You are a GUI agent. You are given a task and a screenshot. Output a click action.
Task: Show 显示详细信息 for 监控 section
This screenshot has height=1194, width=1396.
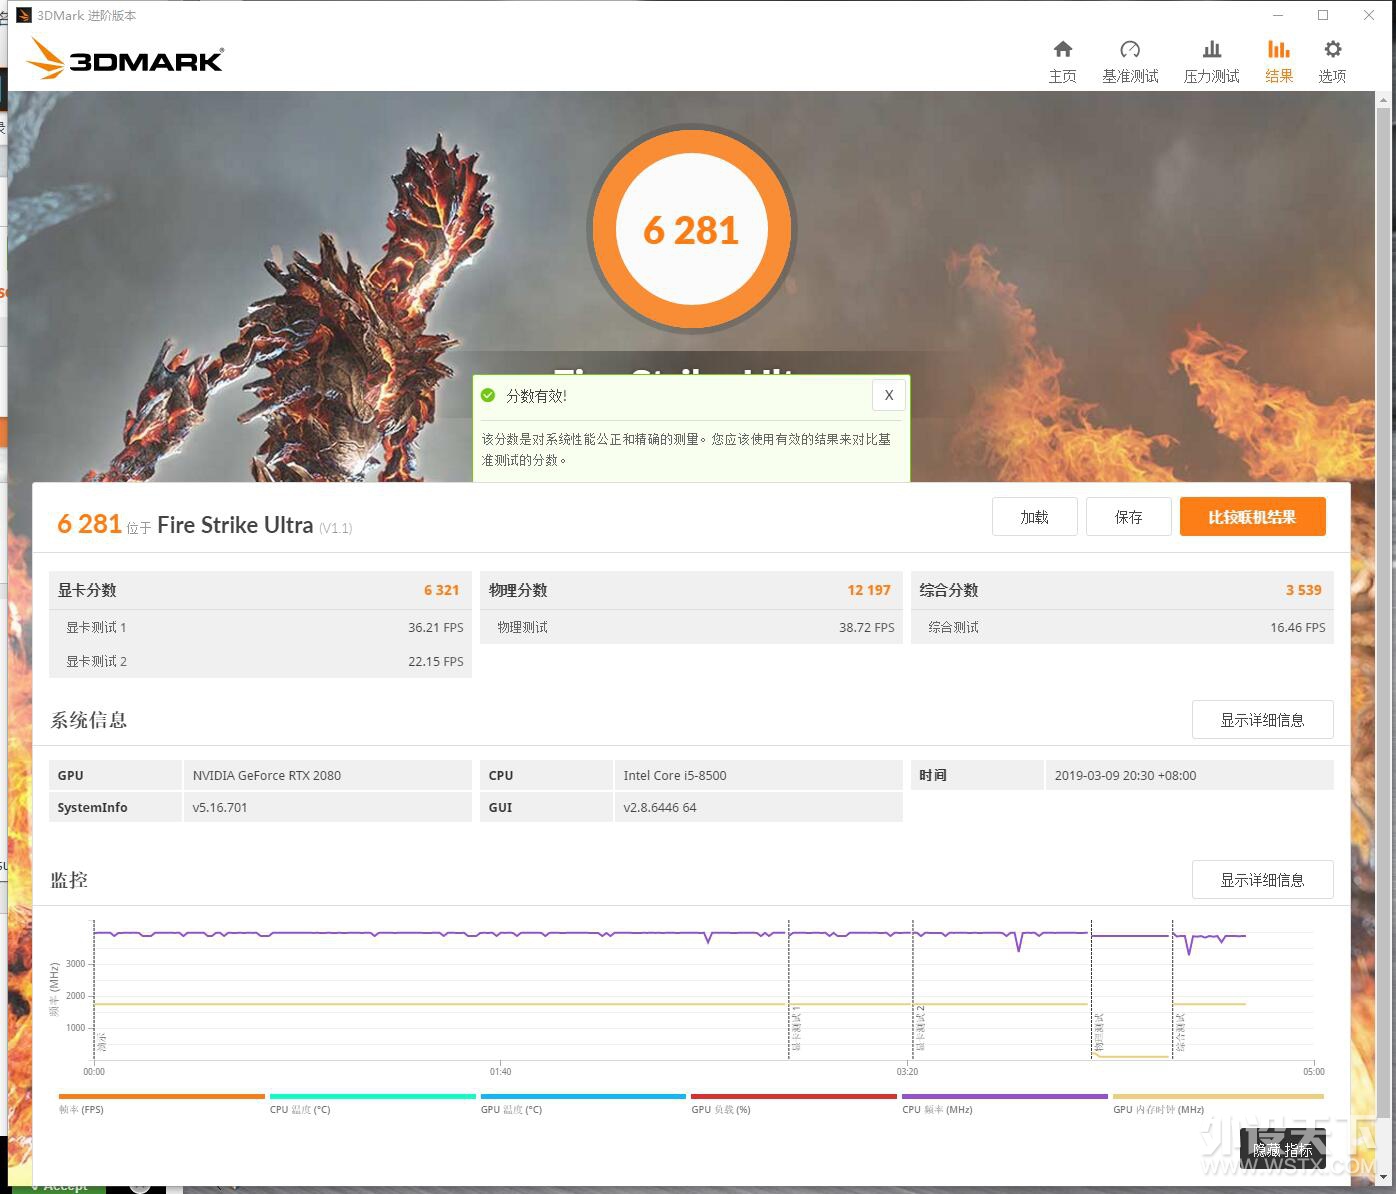point(1262,880)
